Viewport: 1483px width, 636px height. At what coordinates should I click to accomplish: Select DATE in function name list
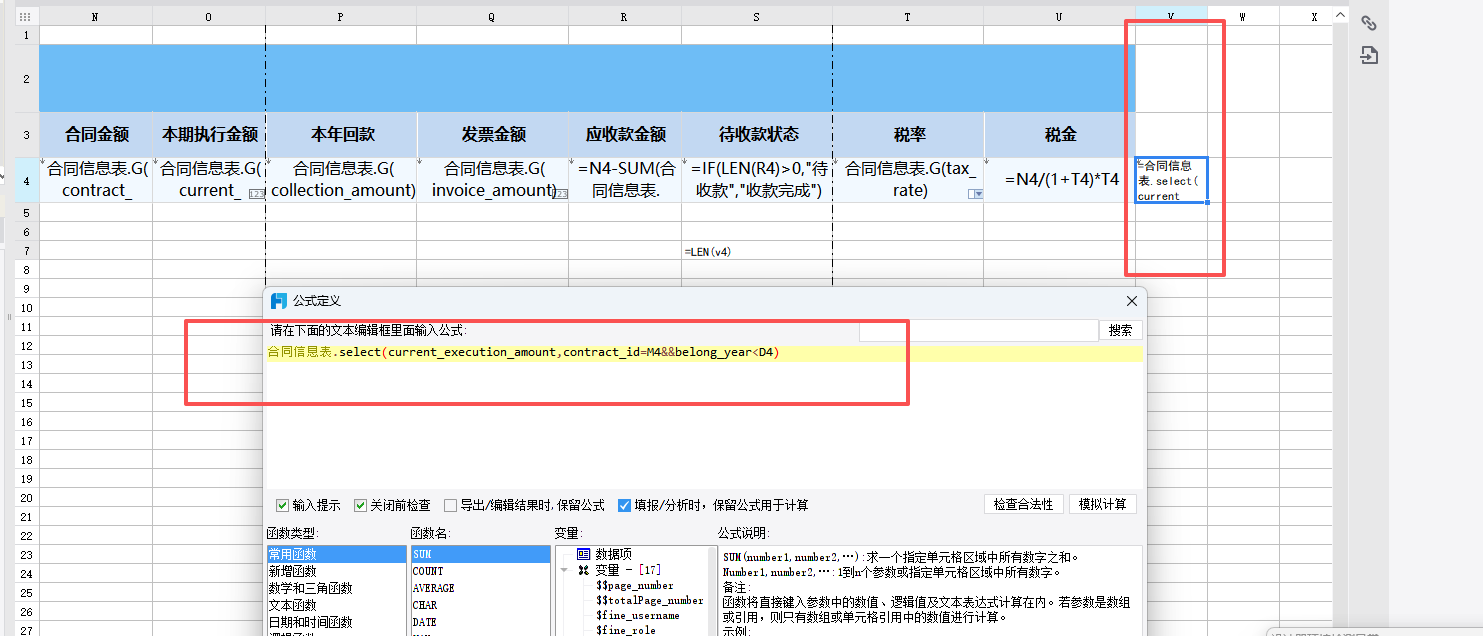point(480,622)
